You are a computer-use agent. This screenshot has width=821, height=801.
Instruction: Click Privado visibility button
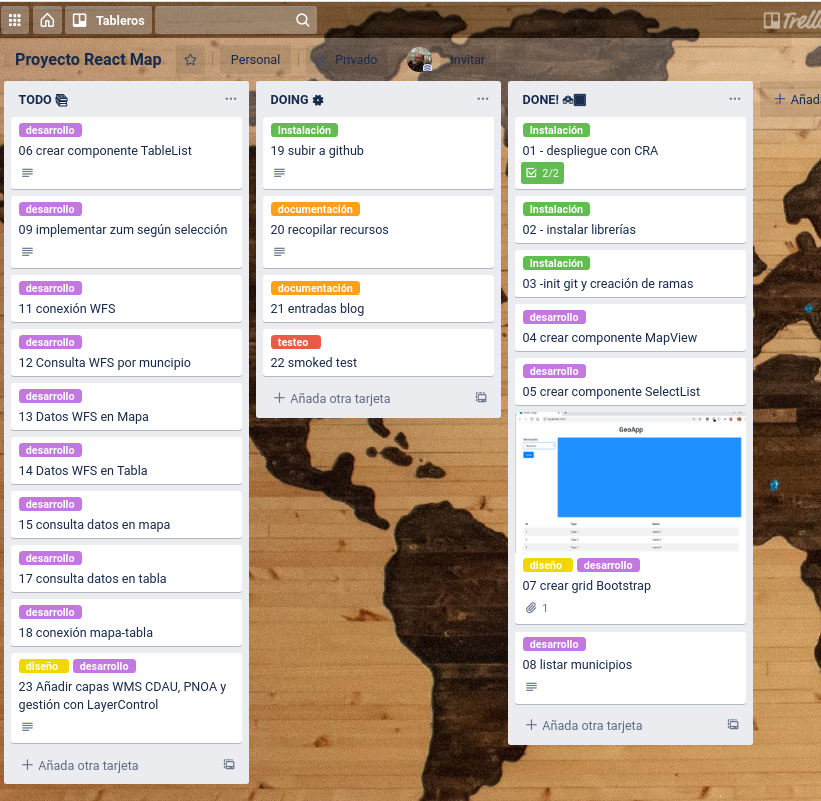[x=347, y=60]
